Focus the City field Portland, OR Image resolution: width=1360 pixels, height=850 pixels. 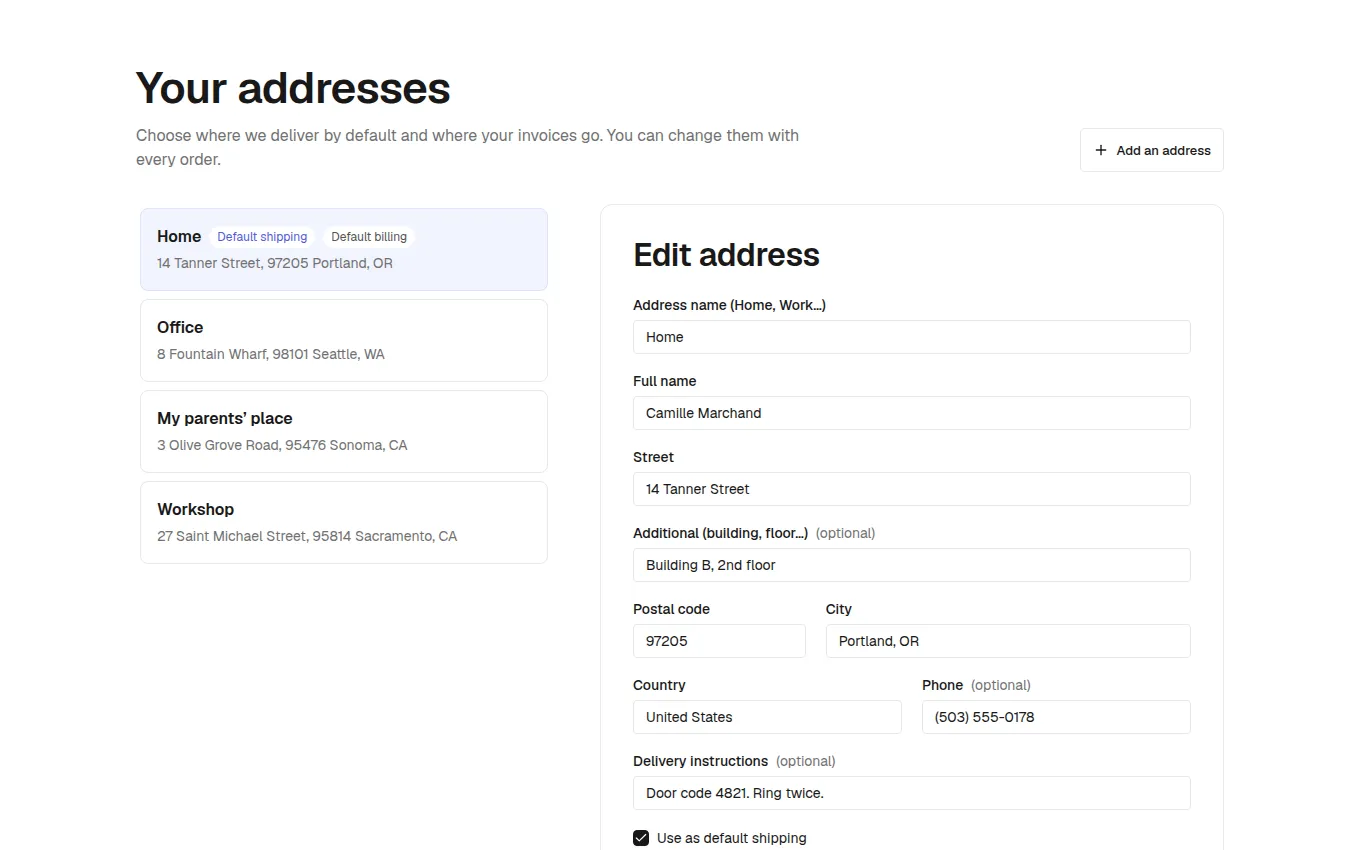pos(1008,641)
